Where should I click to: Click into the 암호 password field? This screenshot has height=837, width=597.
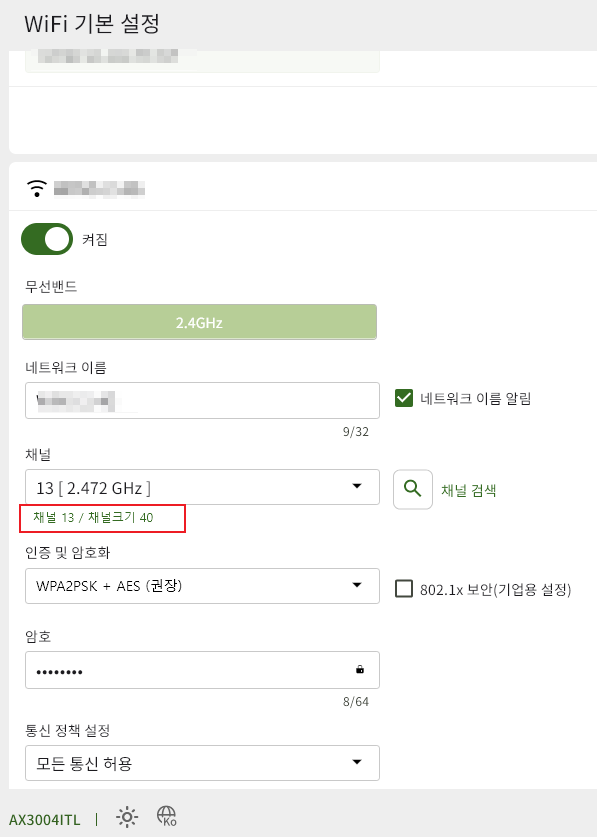(202, 670)
